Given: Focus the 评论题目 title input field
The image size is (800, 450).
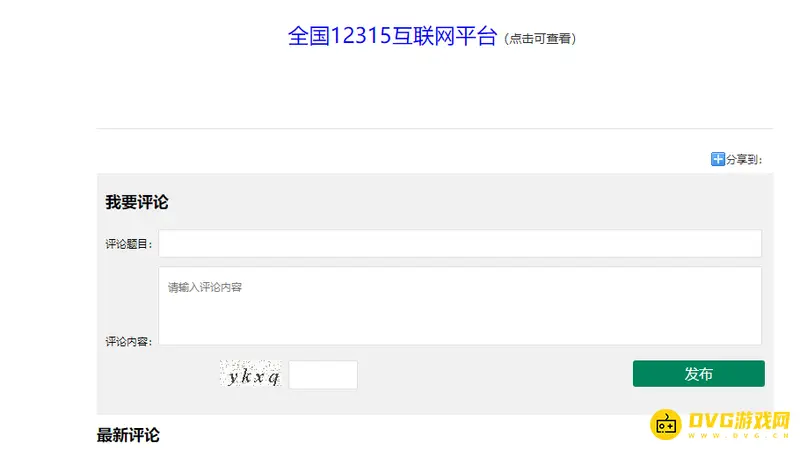Looking at the screenshot, I should tap(460, 243).
